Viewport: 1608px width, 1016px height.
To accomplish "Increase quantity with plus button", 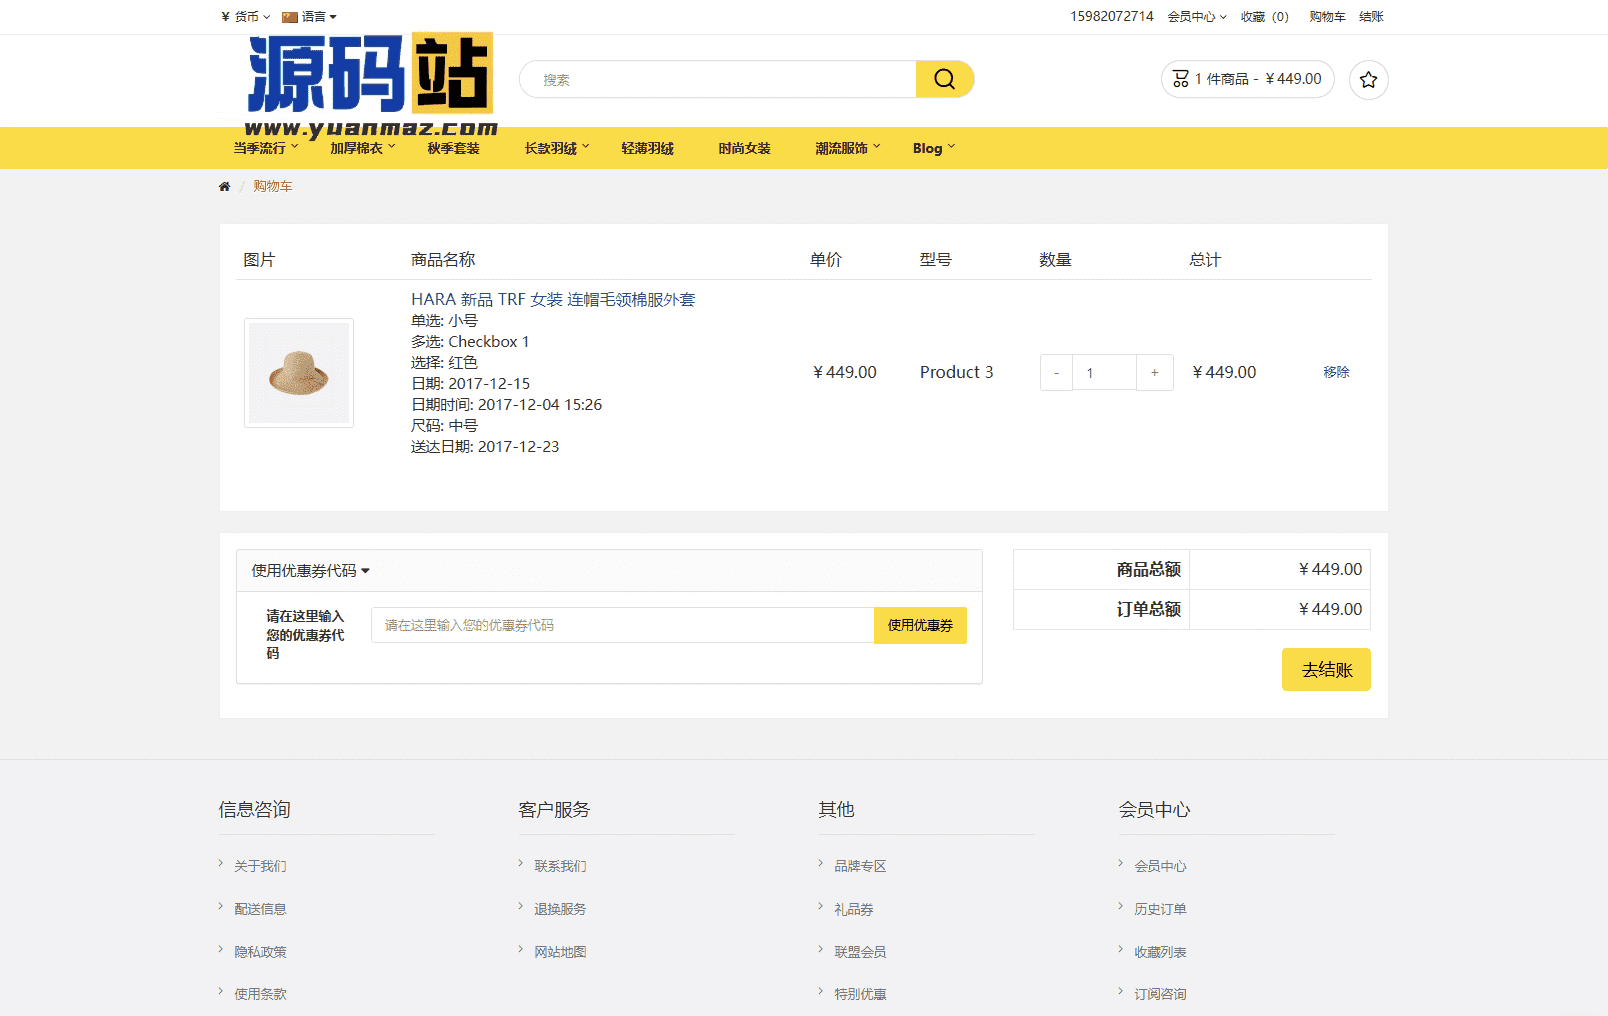I will pyautogui.click(x=1154, y=373).
